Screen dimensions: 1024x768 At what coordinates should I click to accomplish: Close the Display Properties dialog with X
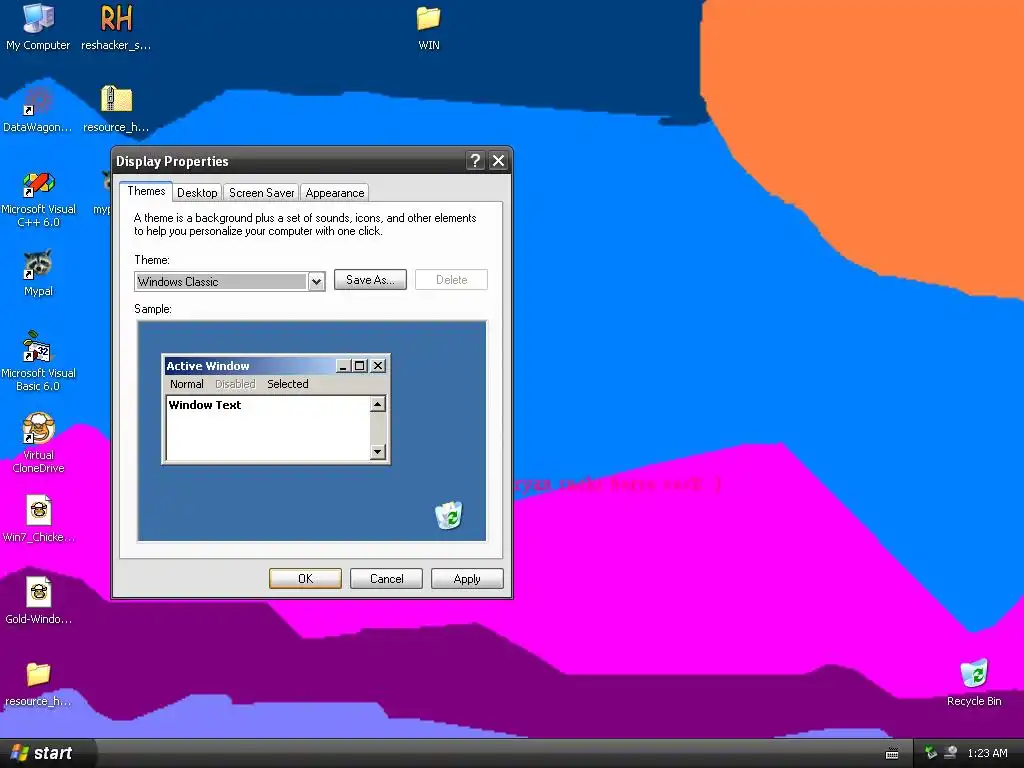[498, 161]
